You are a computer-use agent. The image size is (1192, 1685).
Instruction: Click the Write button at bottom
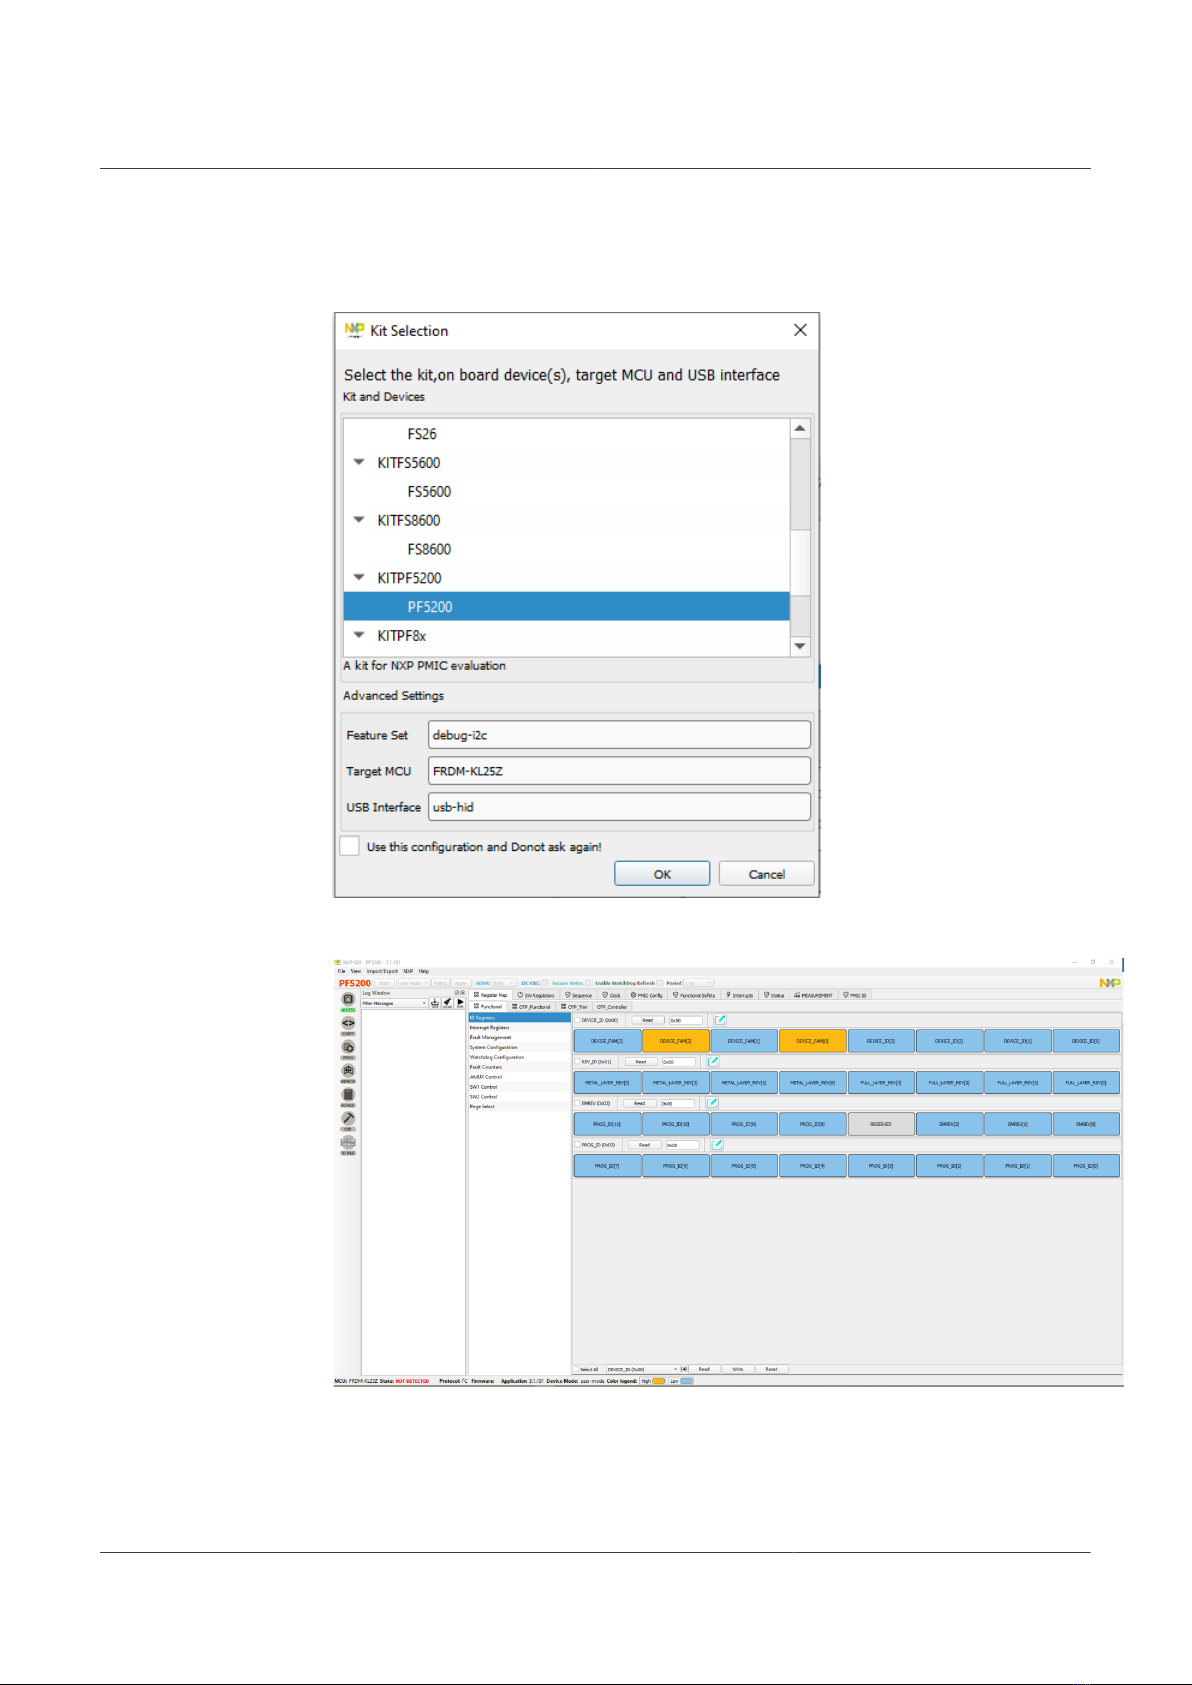tap(738, 1369)
